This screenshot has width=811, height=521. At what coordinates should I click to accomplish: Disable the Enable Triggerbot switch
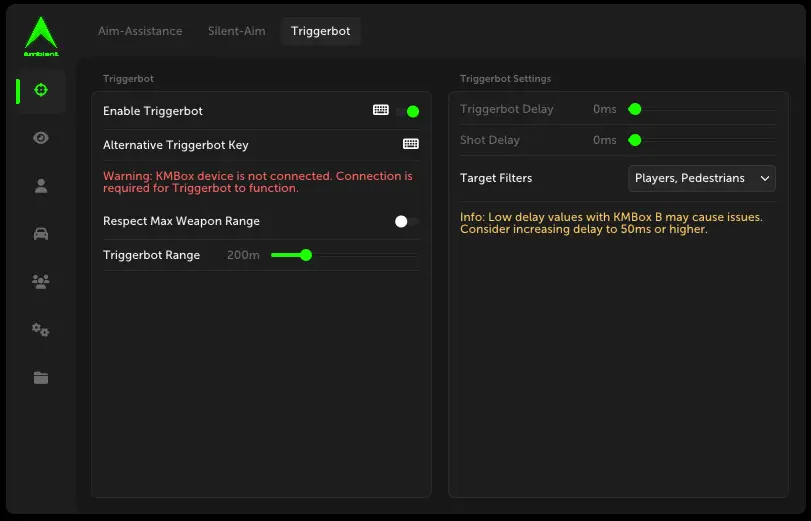pos(408,111)
